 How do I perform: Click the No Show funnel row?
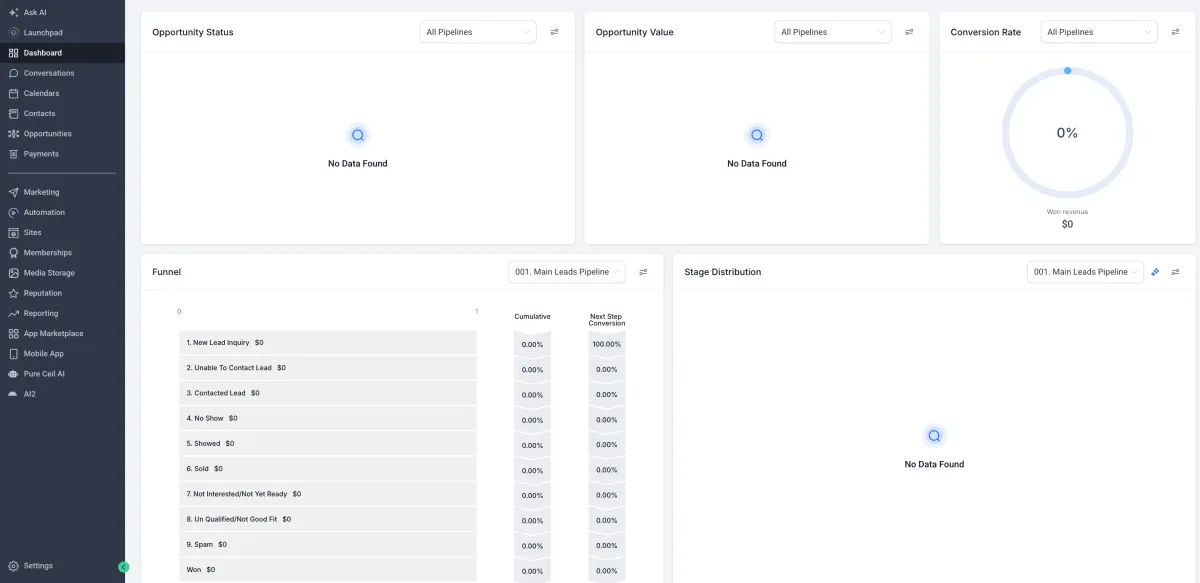click(x=328, y=418)
